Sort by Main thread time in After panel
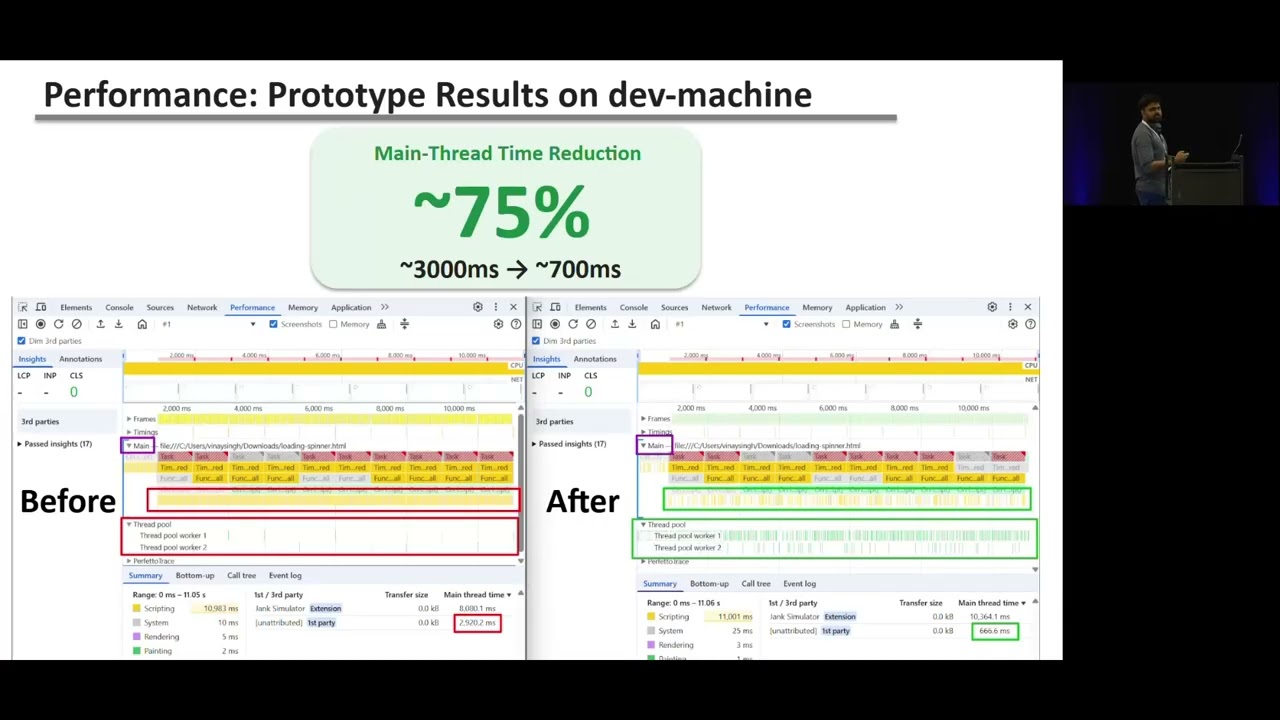 (x=992, y=603)
